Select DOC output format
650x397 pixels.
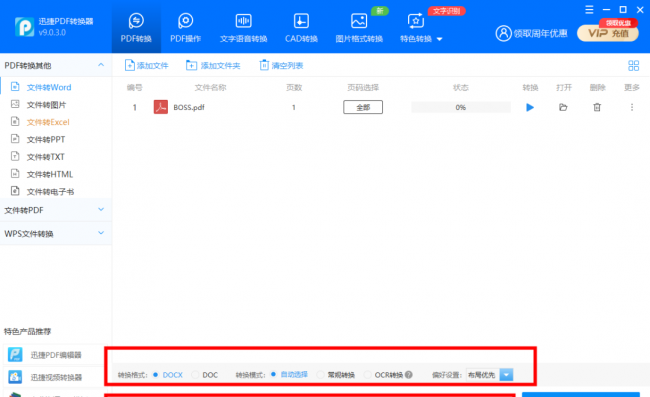[205, 375]
